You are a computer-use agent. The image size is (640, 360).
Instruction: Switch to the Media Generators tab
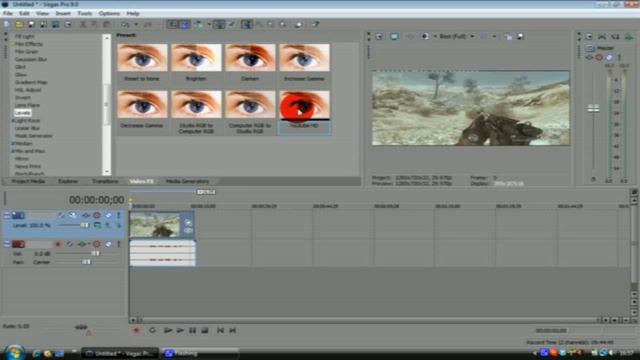tap(187, 181)
